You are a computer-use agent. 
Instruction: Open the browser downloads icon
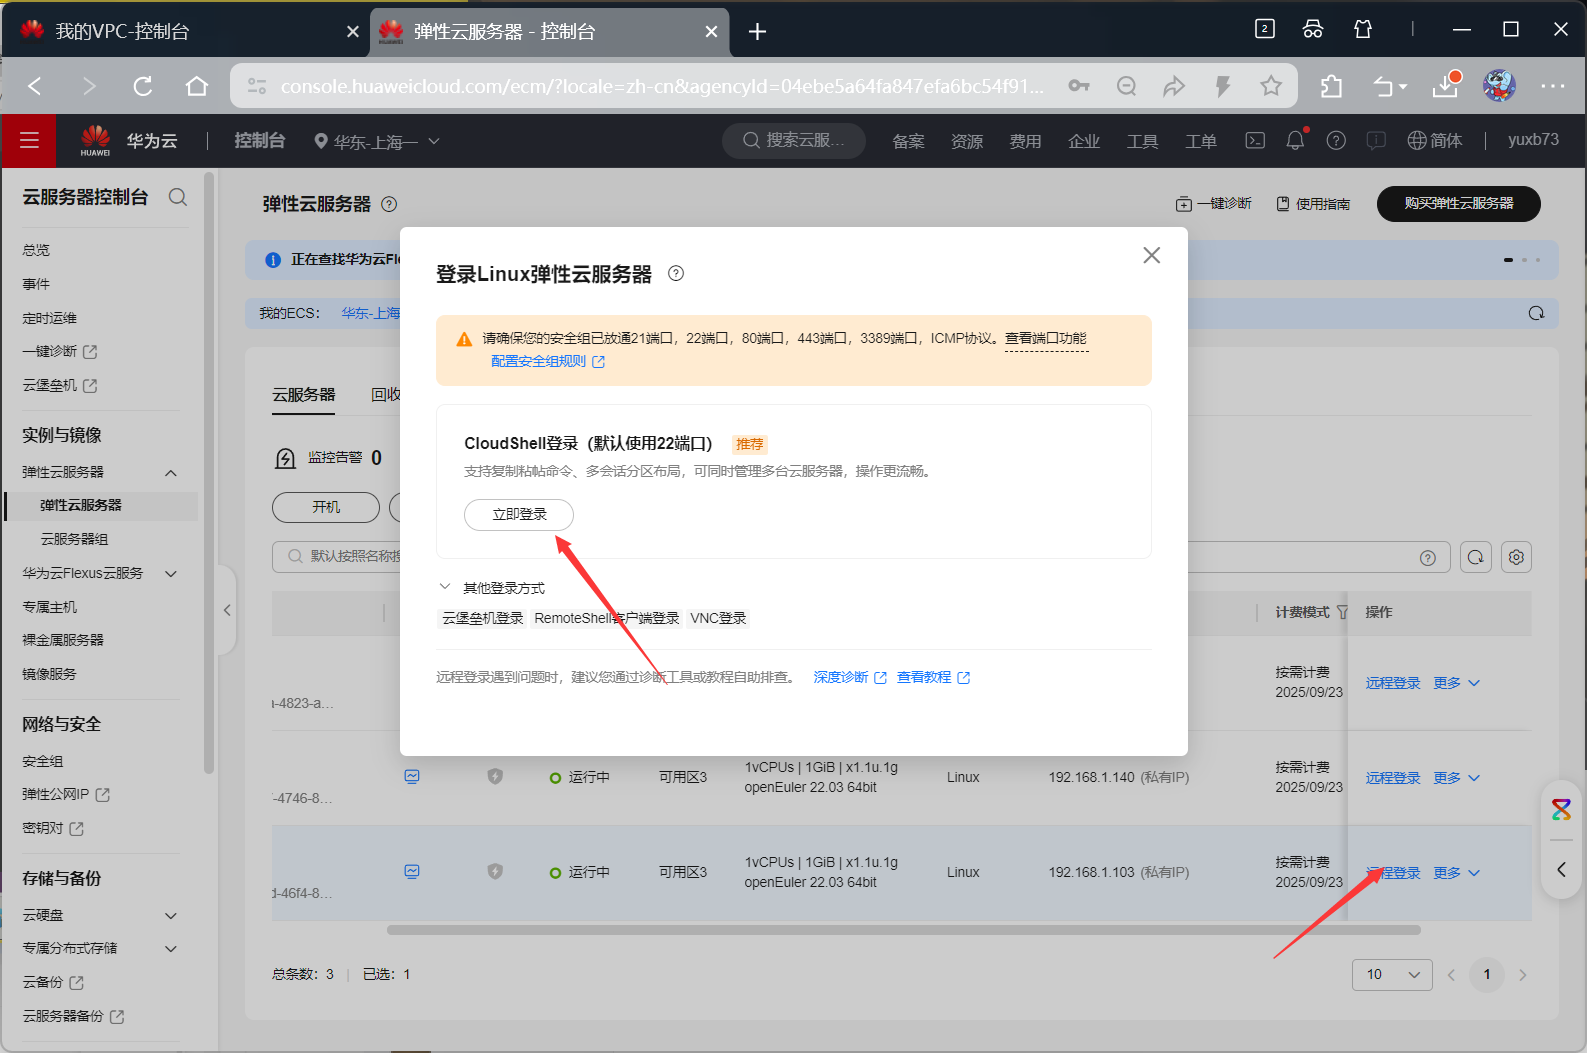tap(1446, 86)
